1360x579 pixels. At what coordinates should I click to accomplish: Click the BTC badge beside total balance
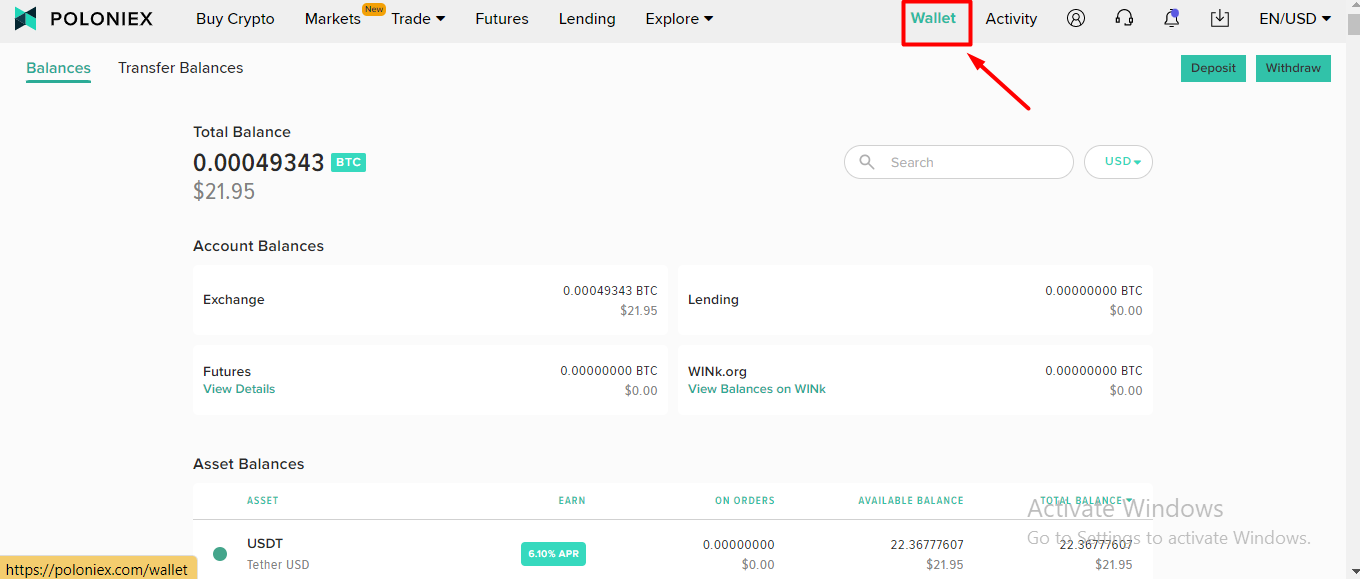pyautogui.click(x=348, y=162)
